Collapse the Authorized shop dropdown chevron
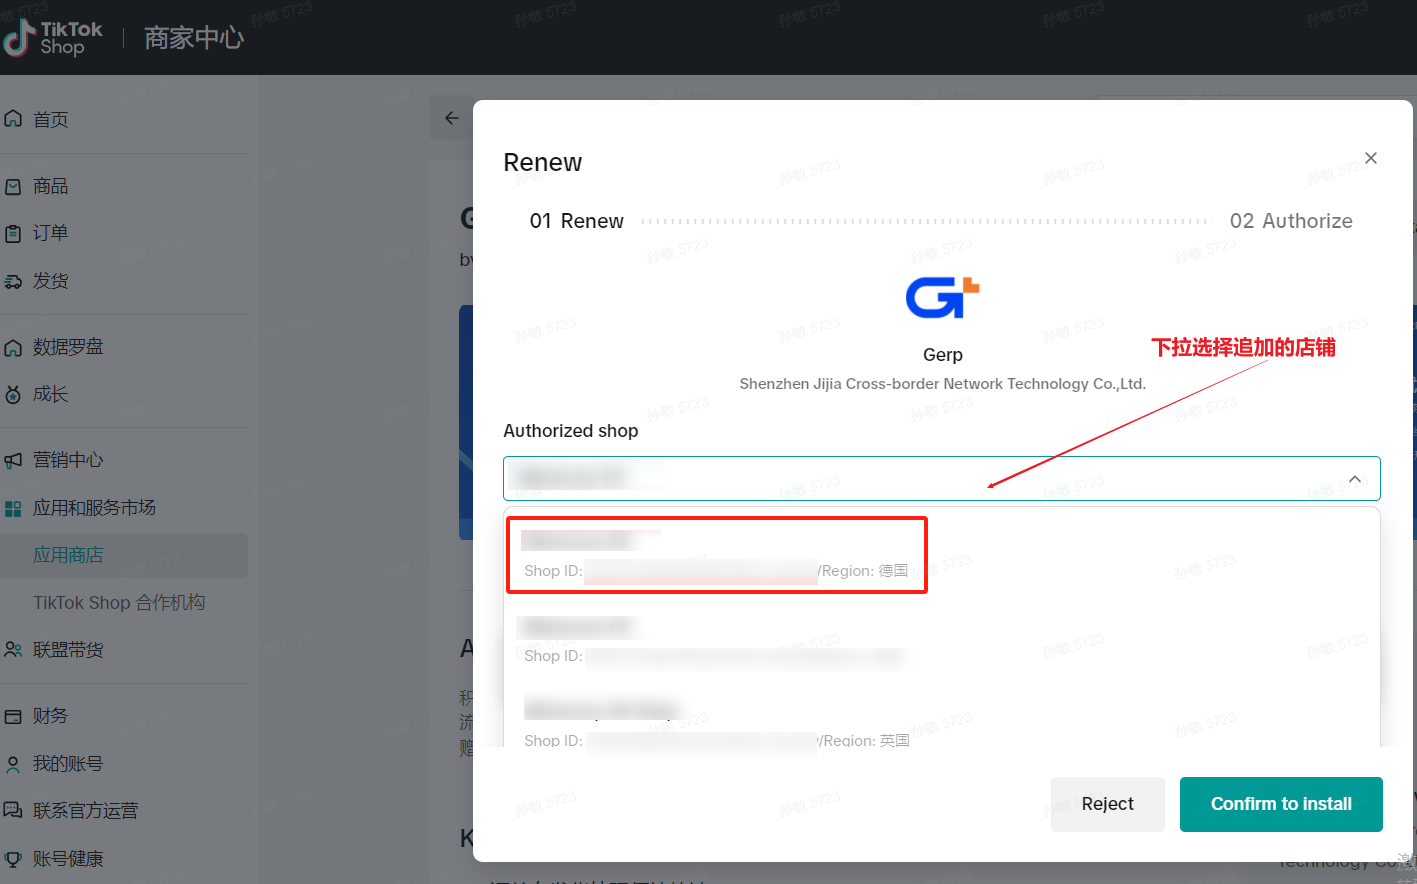 tap(1355, 479)
